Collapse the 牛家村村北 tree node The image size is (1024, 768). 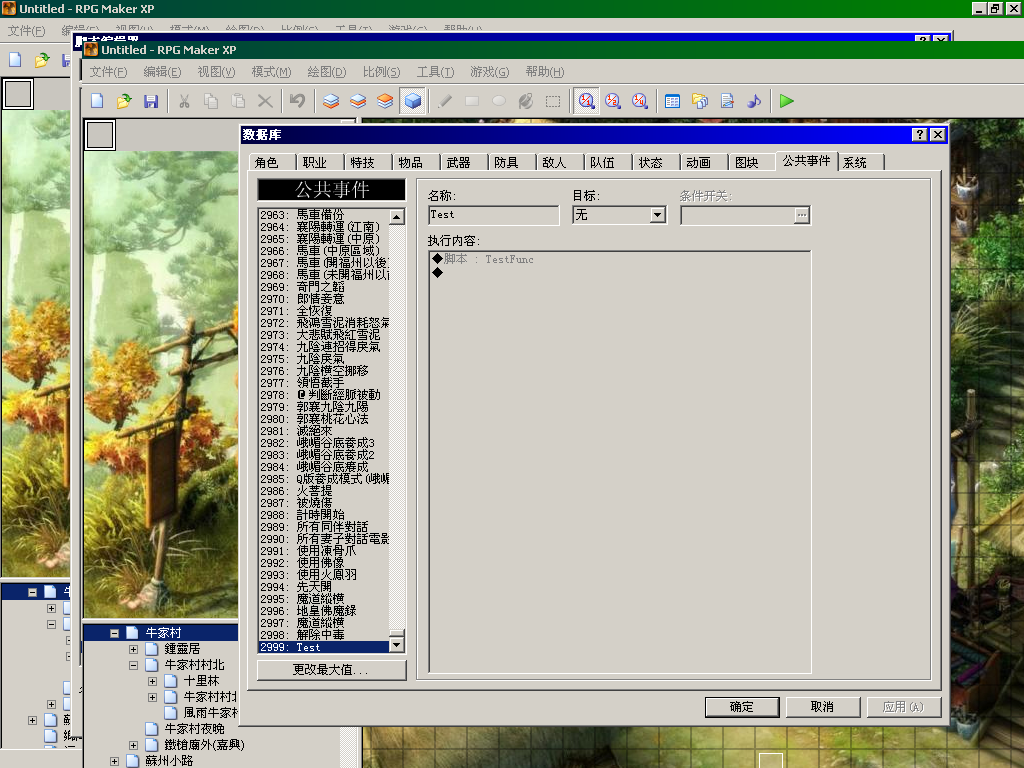tap(133, 665)
